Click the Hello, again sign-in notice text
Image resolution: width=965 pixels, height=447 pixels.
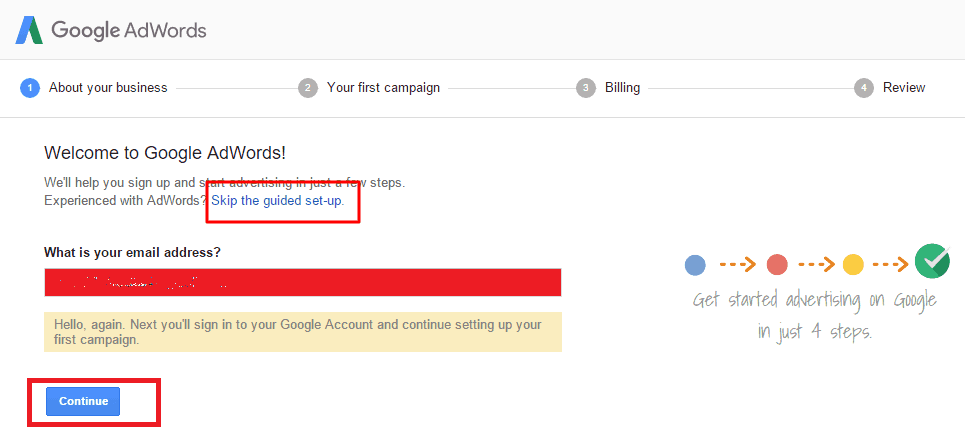tap(298, 331)
